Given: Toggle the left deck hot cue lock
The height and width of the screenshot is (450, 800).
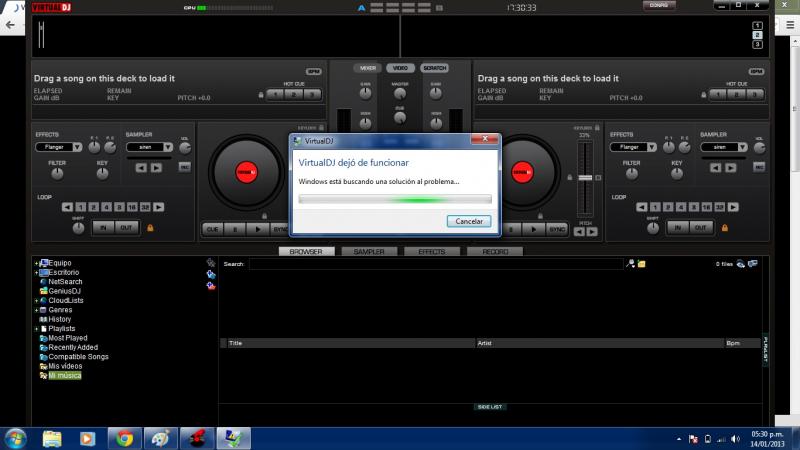Looking at the screenshot, I should click(260, 95).
